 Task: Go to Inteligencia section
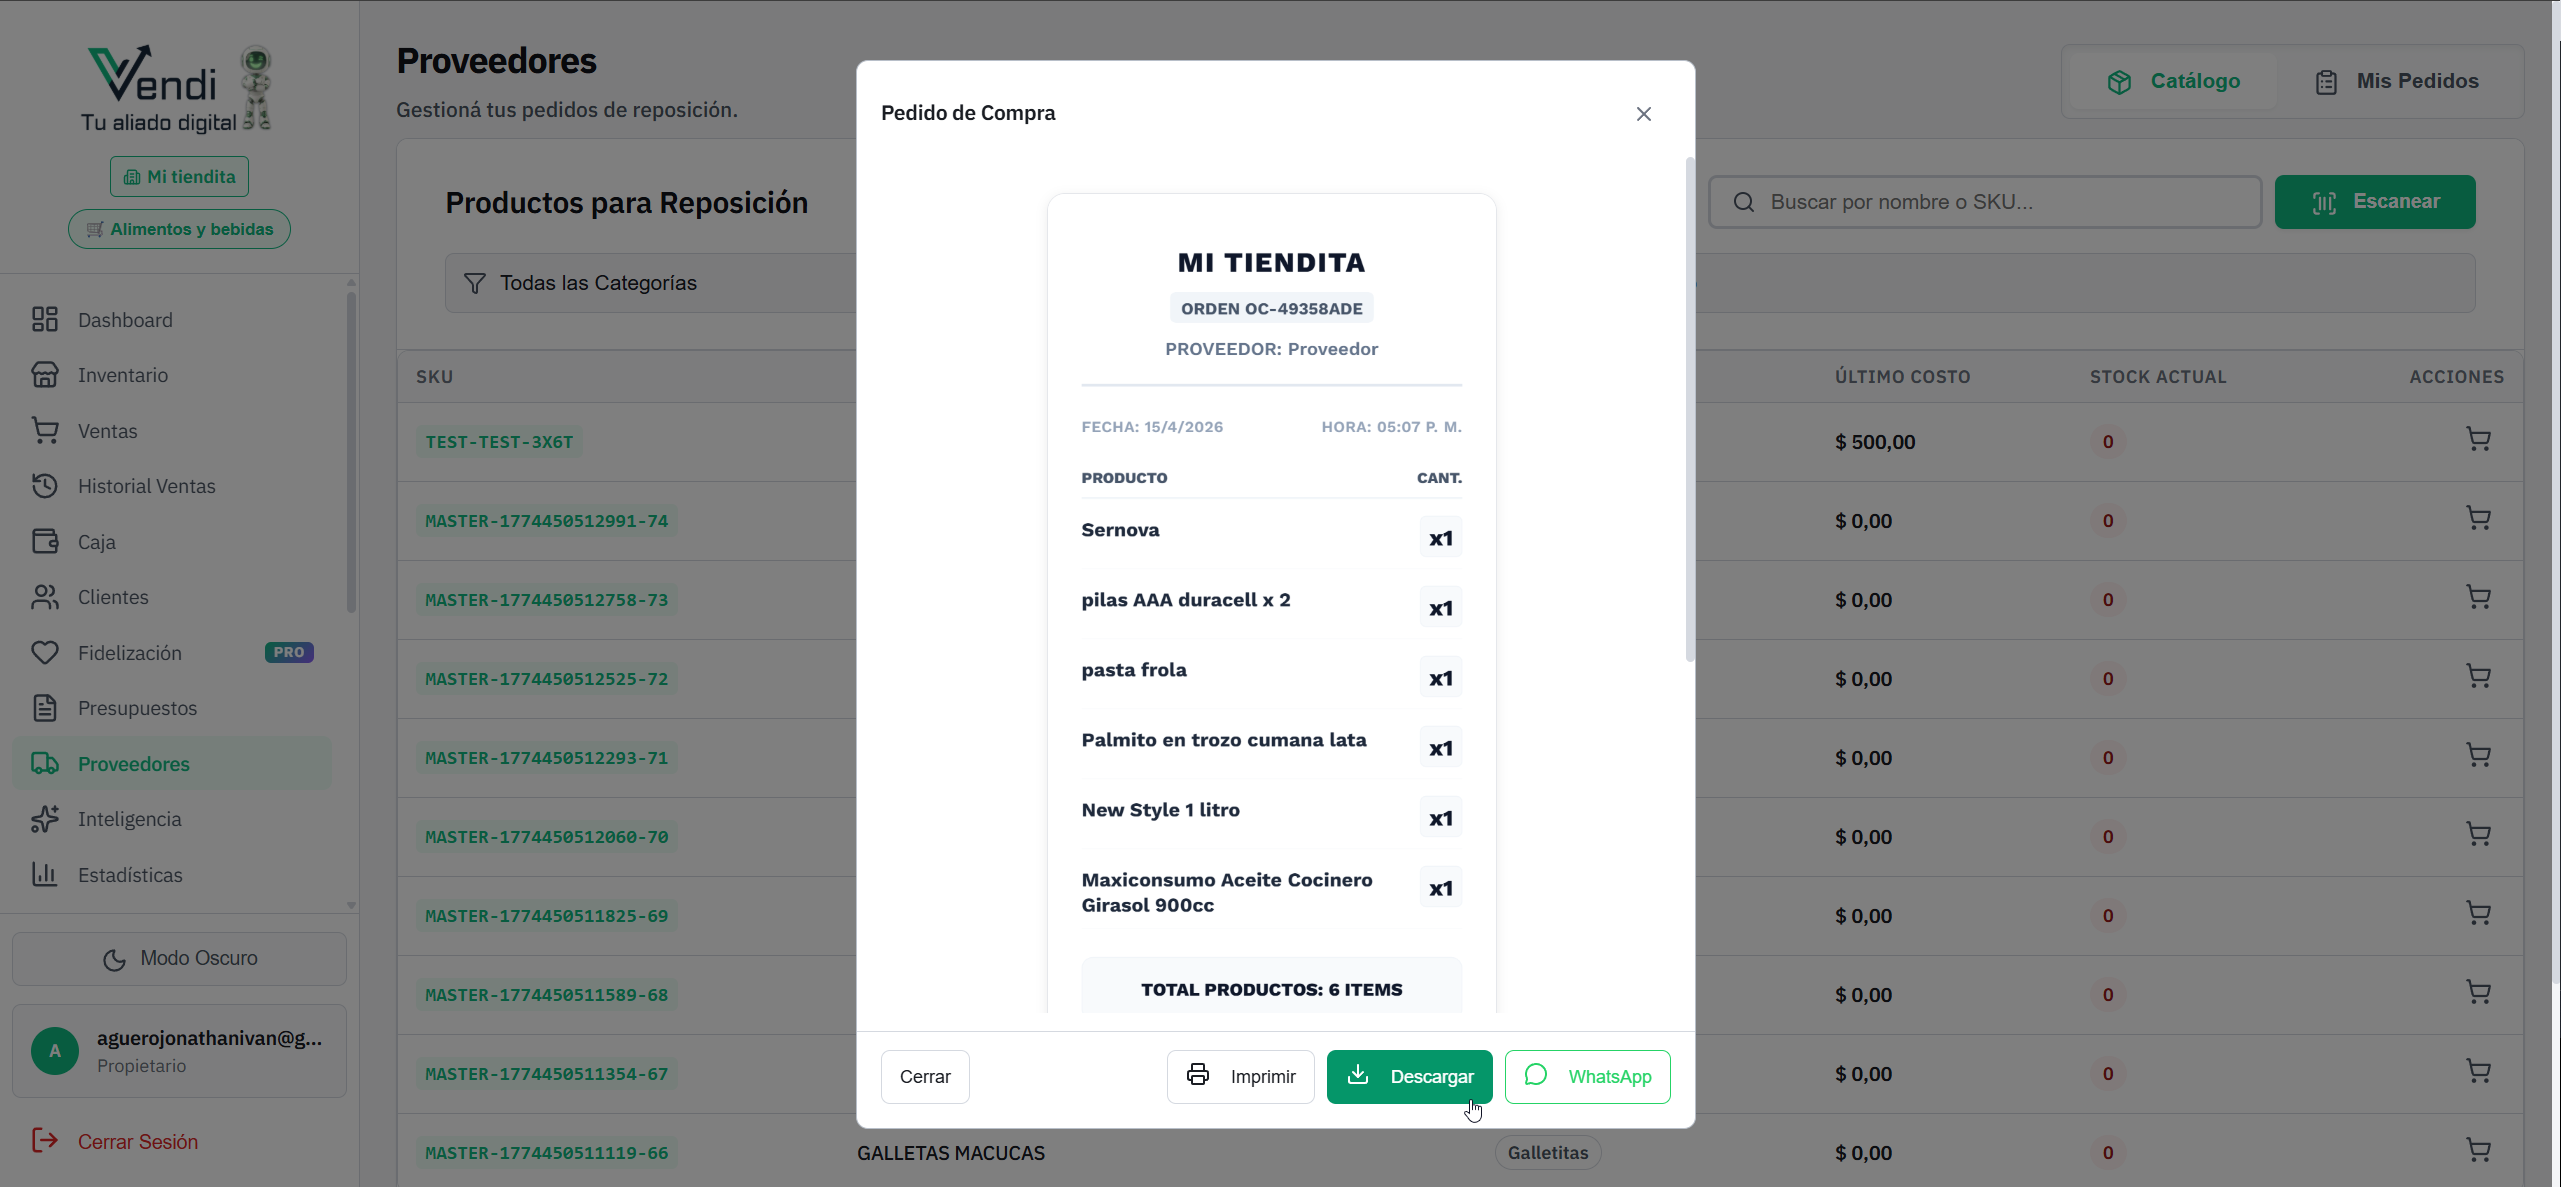click(130, 819)
